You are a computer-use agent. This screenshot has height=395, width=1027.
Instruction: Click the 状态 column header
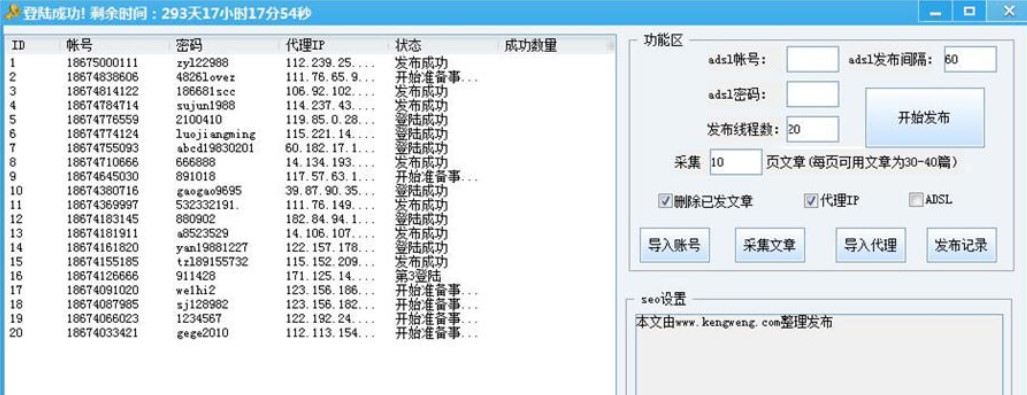(x=444, y=45)
